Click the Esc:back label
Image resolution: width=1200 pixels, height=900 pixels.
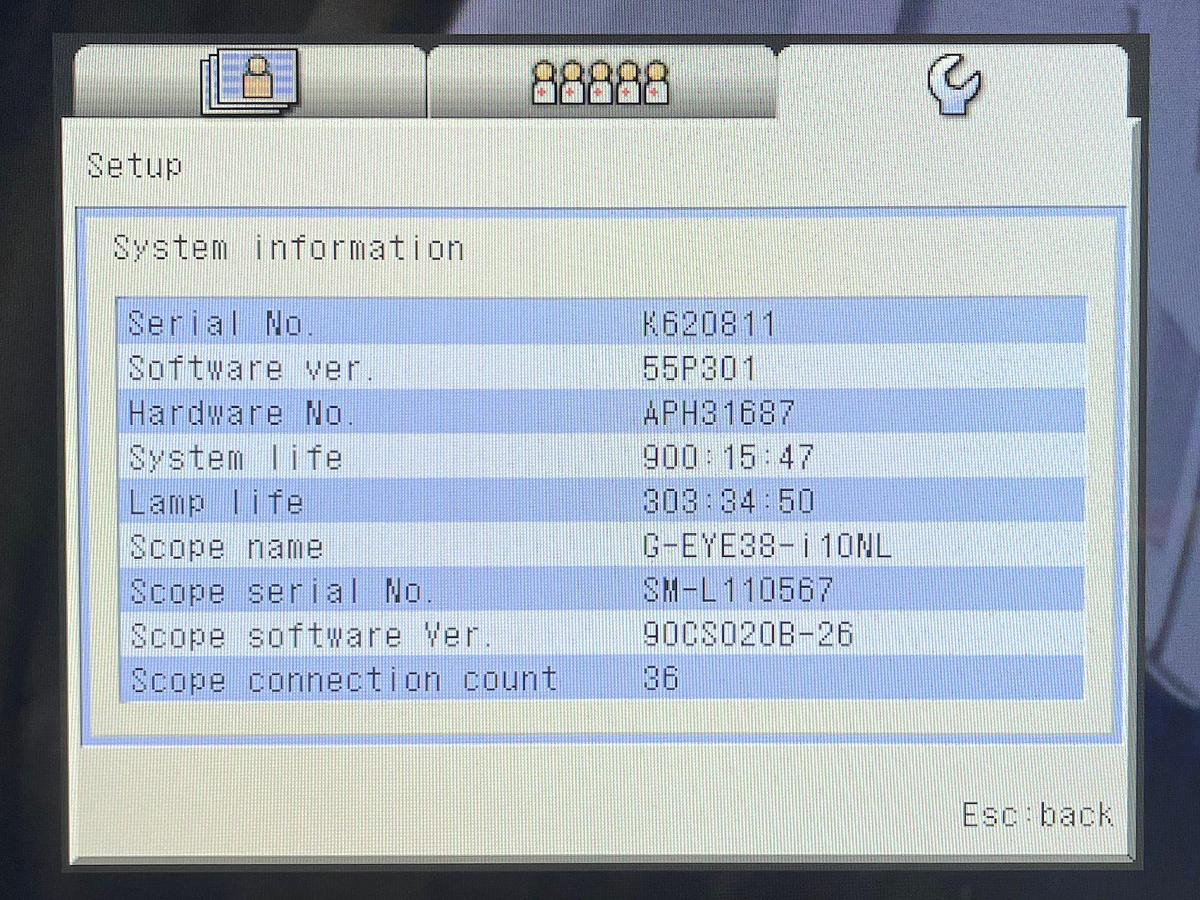pos(1037,814)
